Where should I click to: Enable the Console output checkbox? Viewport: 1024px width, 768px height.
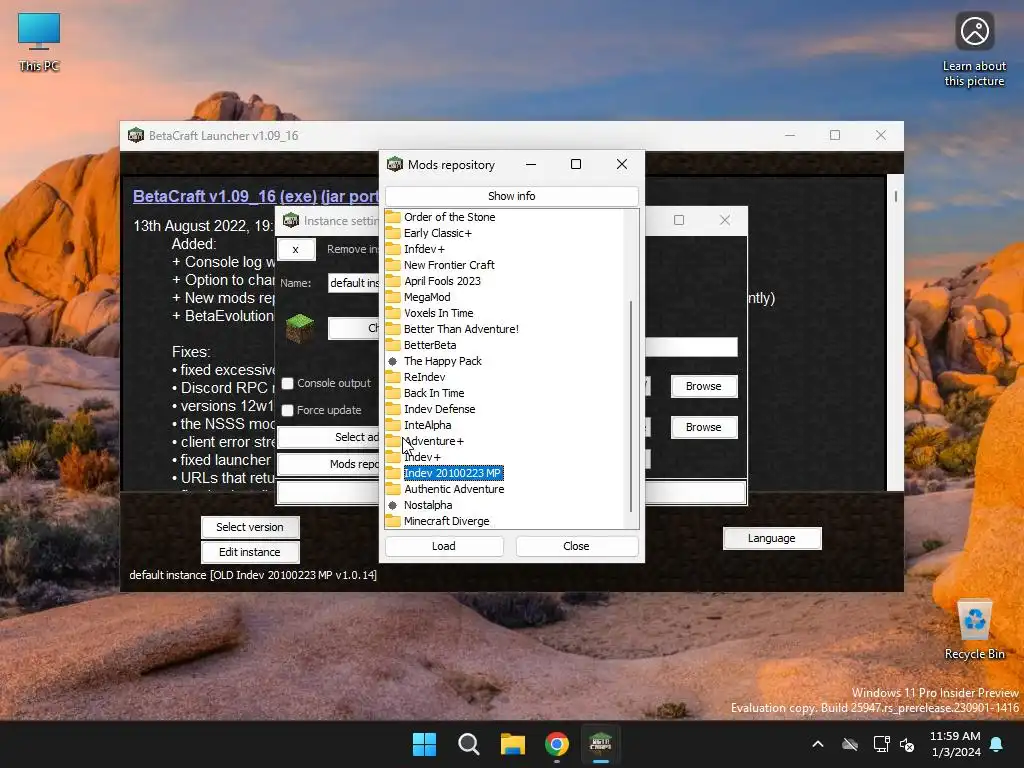pos(287,383)
